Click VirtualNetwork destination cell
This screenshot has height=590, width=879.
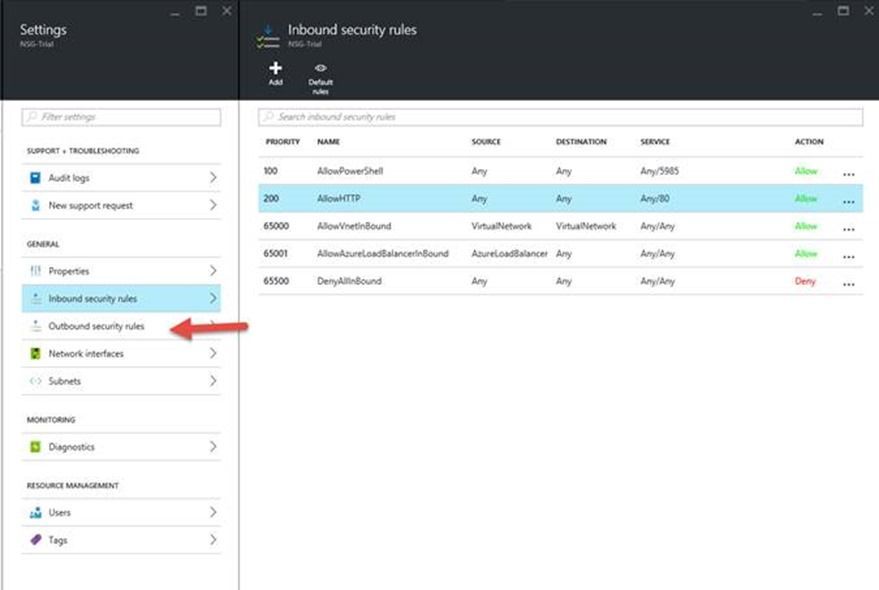[586, 226]
